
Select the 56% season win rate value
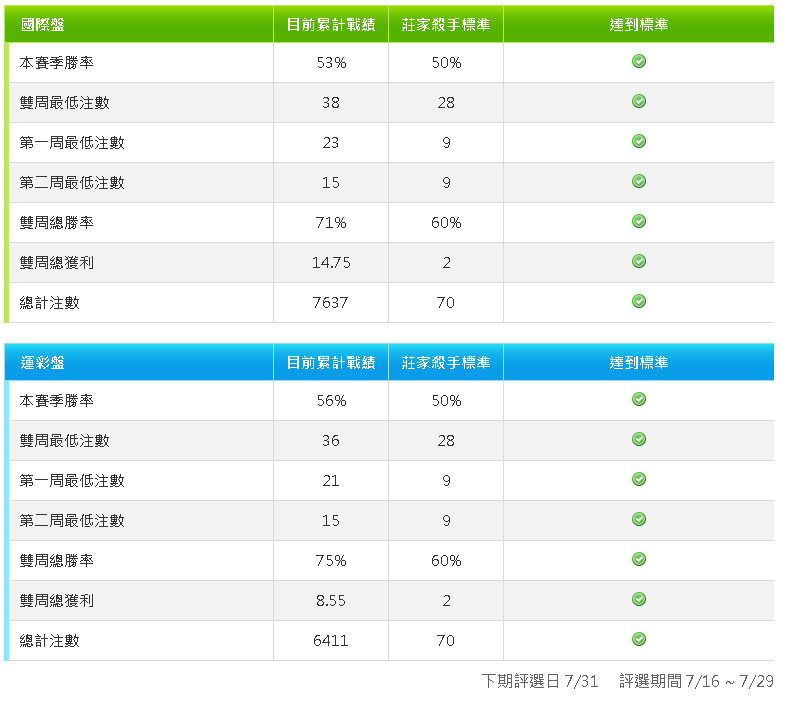[331, 401]
